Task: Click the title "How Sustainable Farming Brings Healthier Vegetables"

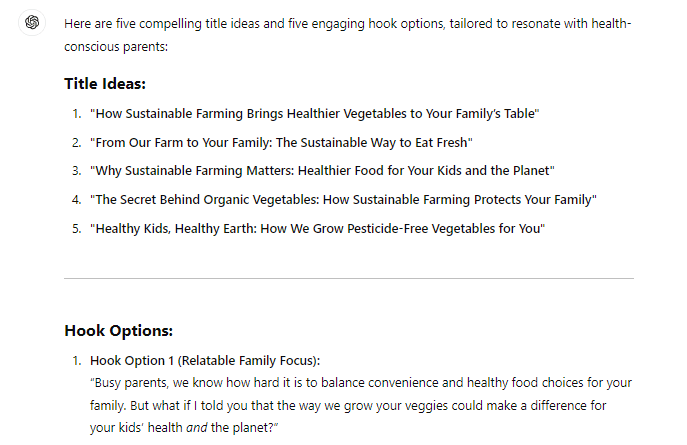Action: point(314,114)
